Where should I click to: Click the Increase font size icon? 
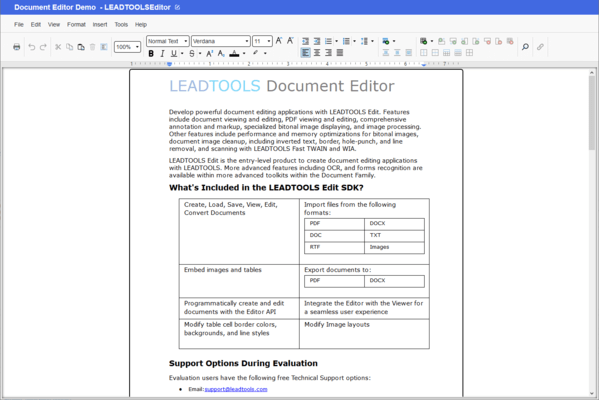pos(279,41)
